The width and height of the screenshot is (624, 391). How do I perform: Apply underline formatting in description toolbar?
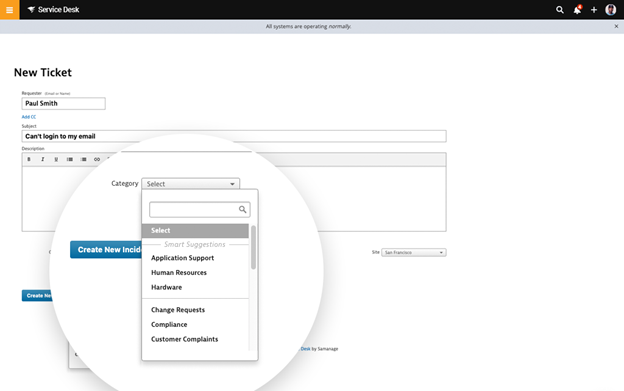click(x=56, y=159)
